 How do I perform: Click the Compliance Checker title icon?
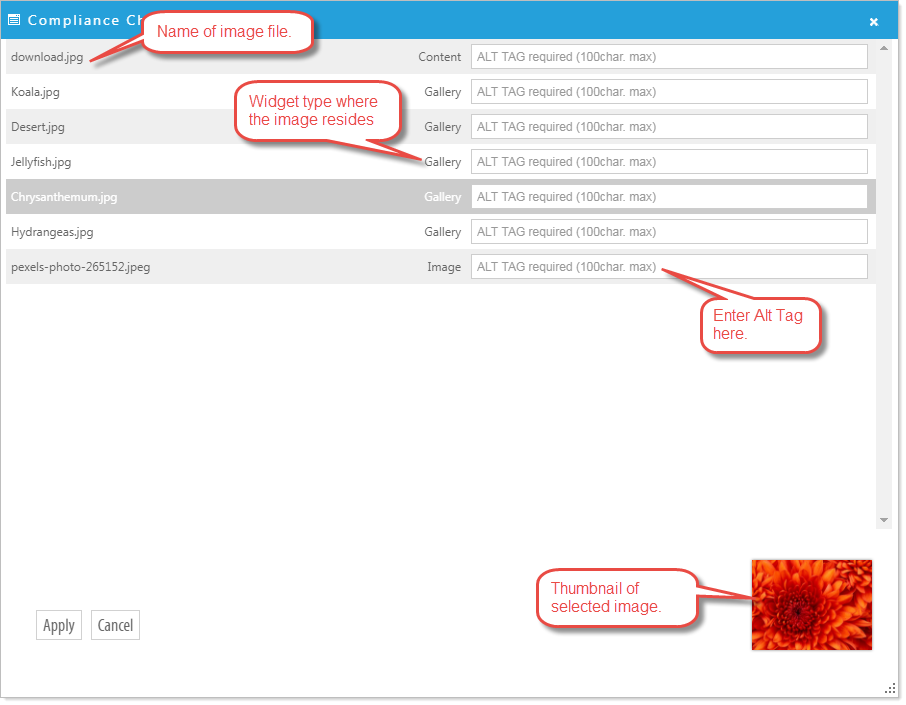[14, 20]
